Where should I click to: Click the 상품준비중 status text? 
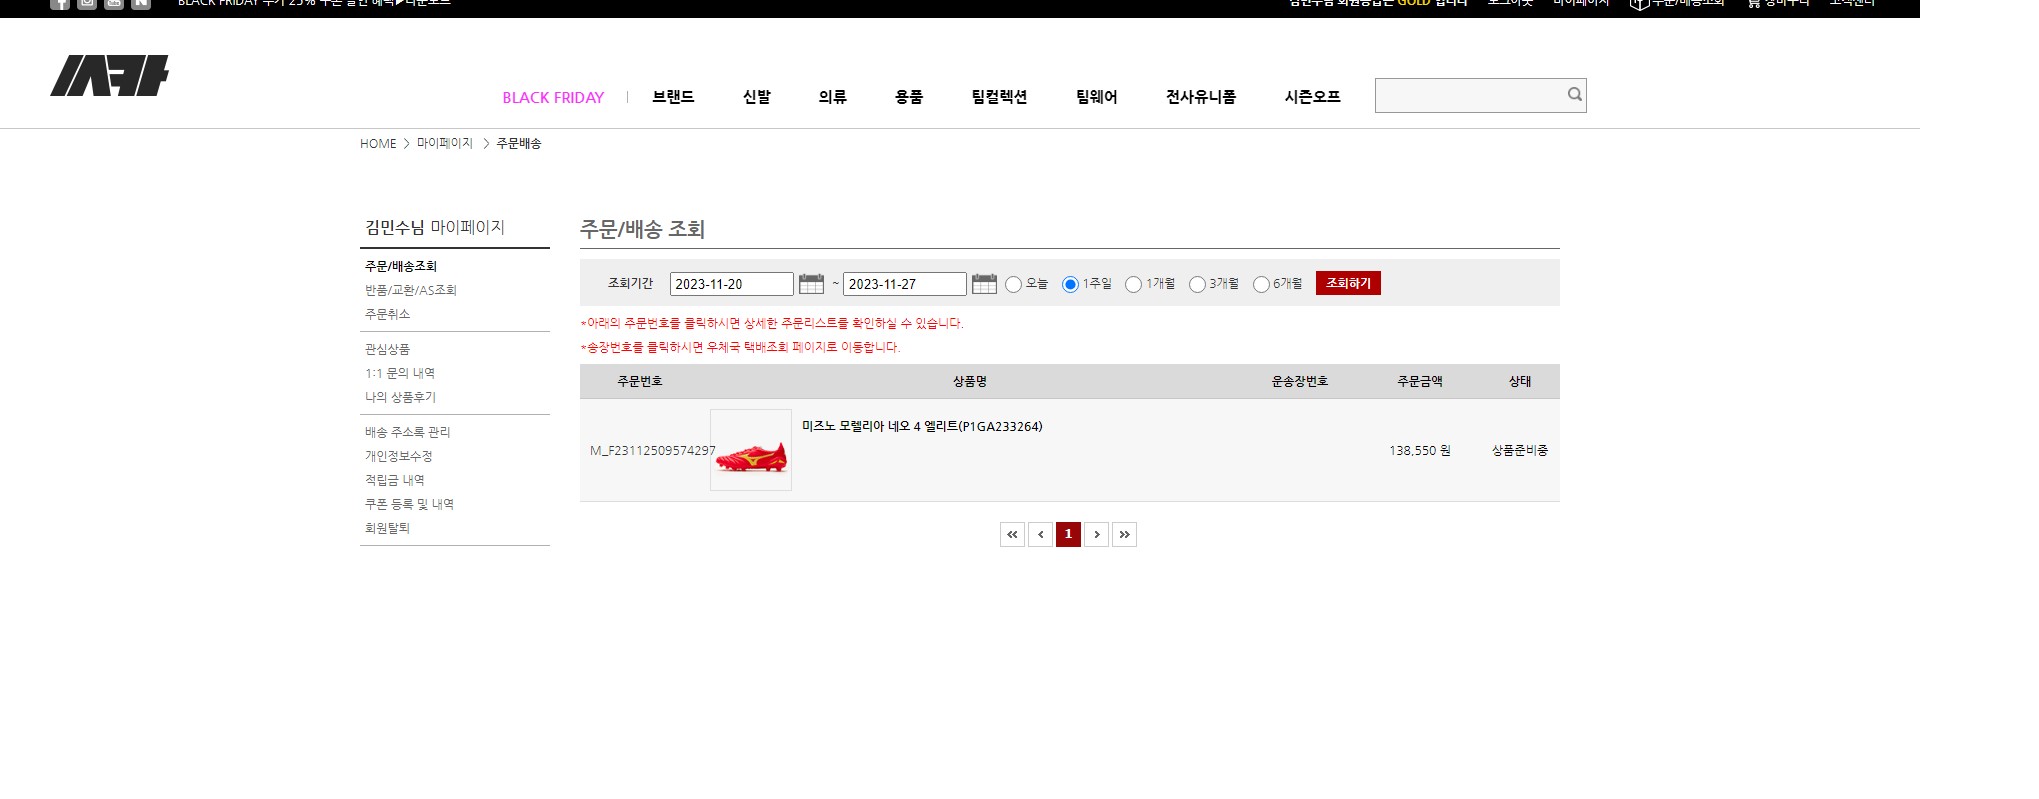pos(1520,451)
